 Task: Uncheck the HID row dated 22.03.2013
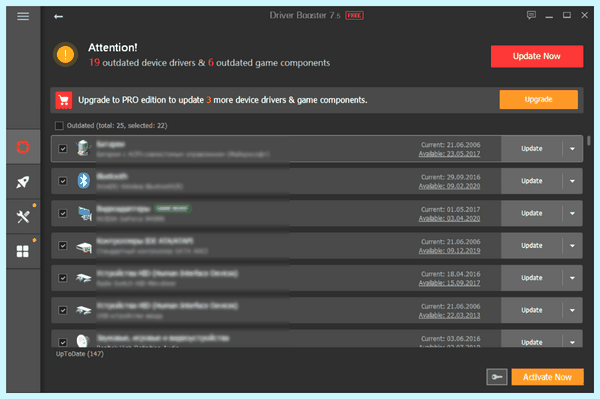(63, 310)
